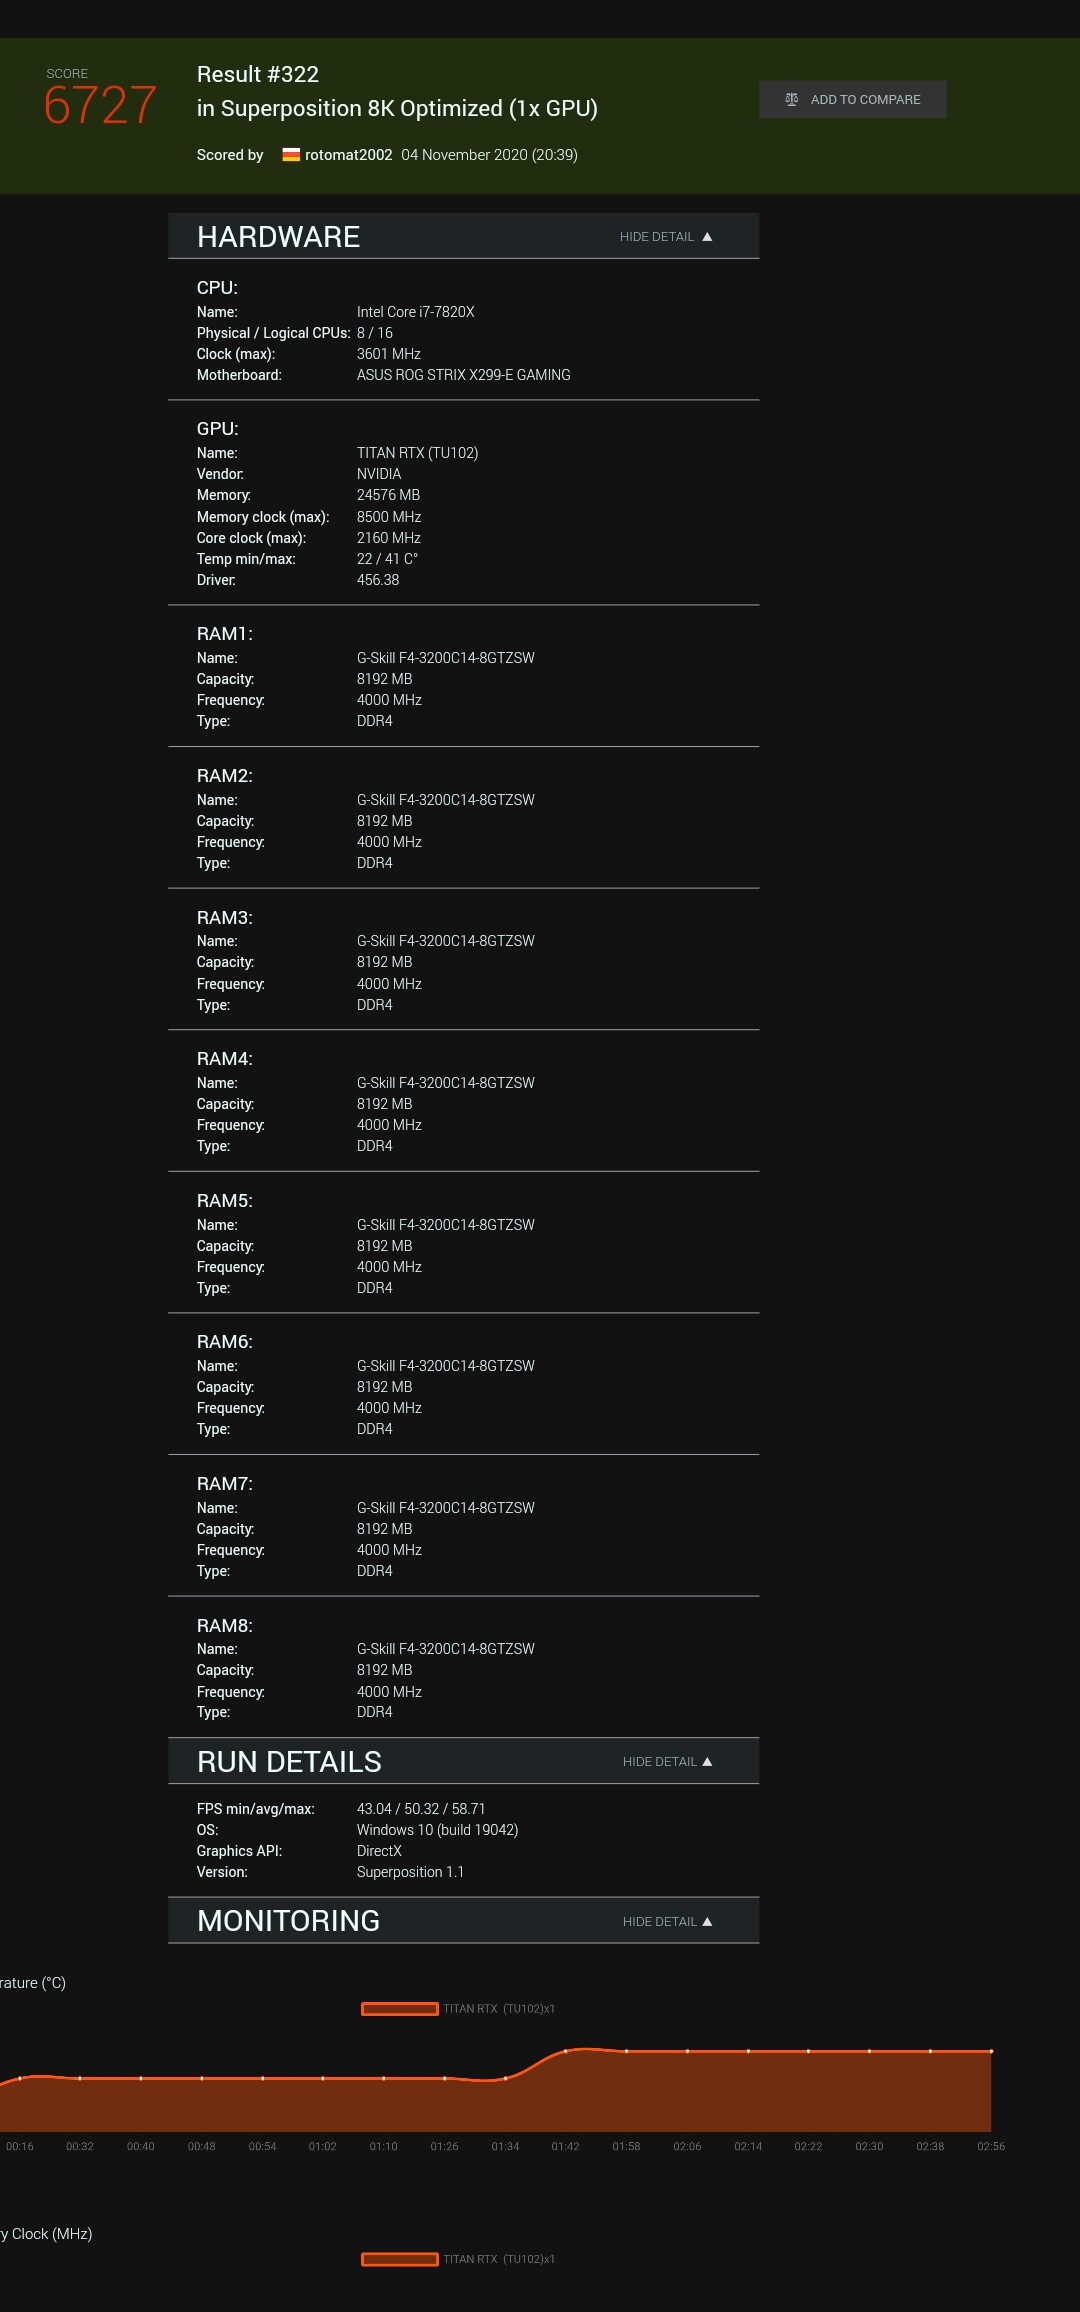Click the Monitoring section collapse triangle
Viewport: 1080px width, 2312px height.
click(x=707, y=1922)
